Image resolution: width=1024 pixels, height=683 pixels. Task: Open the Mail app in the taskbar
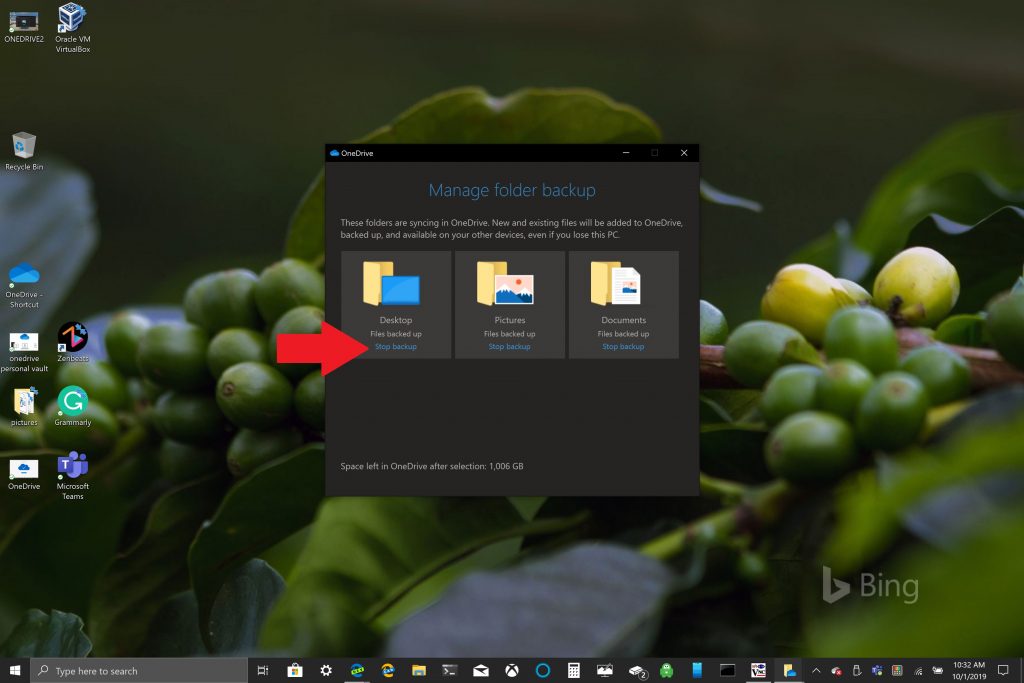click(481, 671)
